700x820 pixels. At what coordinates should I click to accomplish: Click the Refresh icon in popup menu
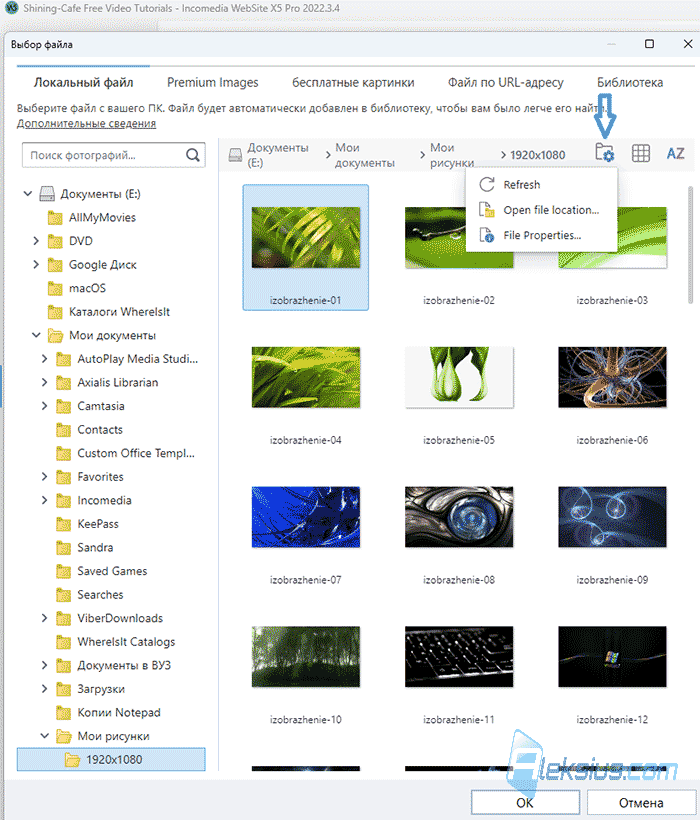point(487,184)
